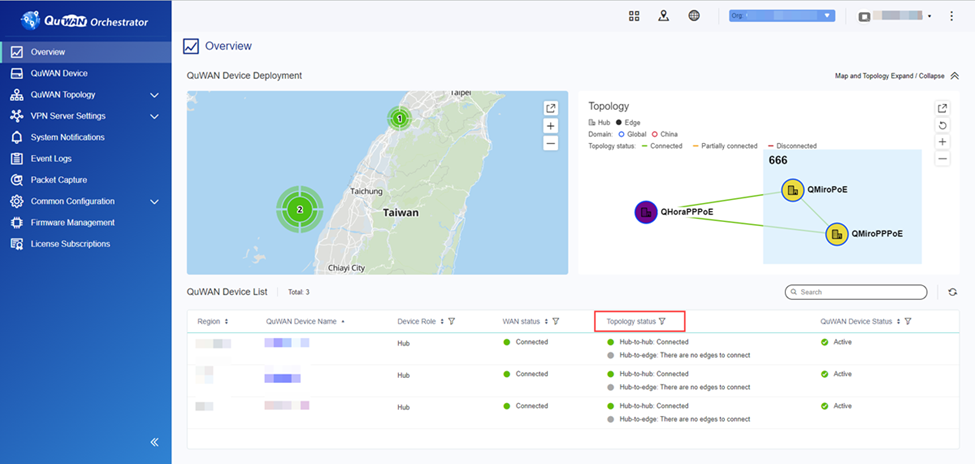Expand VPN Server Settings chevron

pos(155,116)
